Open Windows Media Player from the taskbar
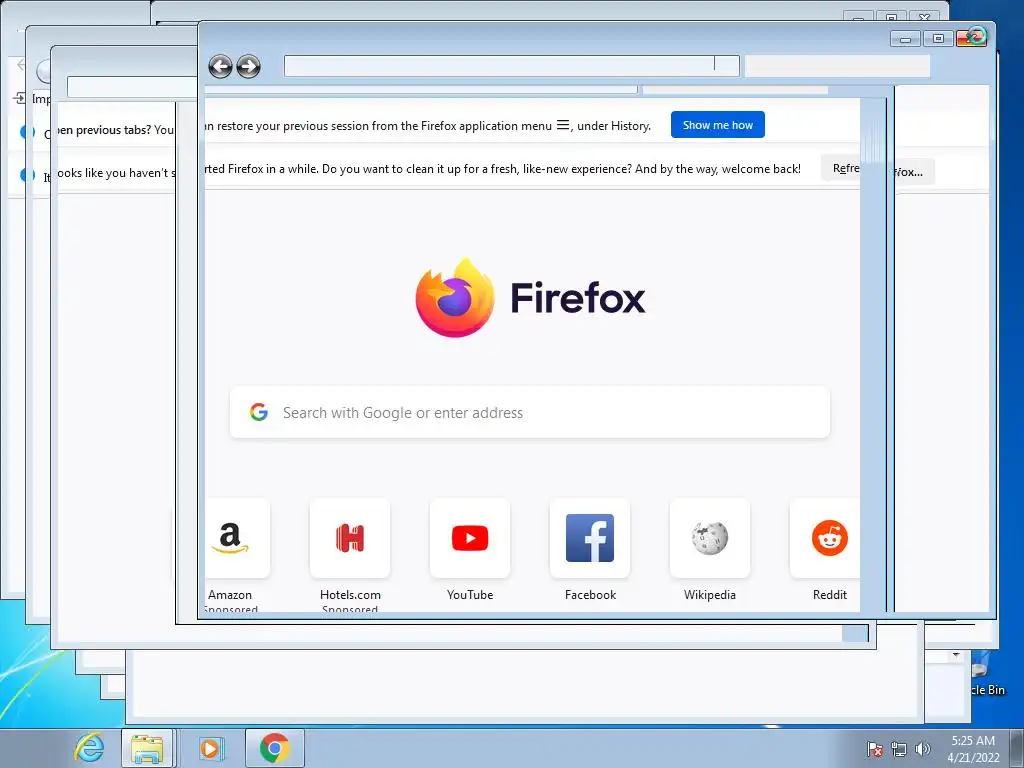 tap(210, 748)
